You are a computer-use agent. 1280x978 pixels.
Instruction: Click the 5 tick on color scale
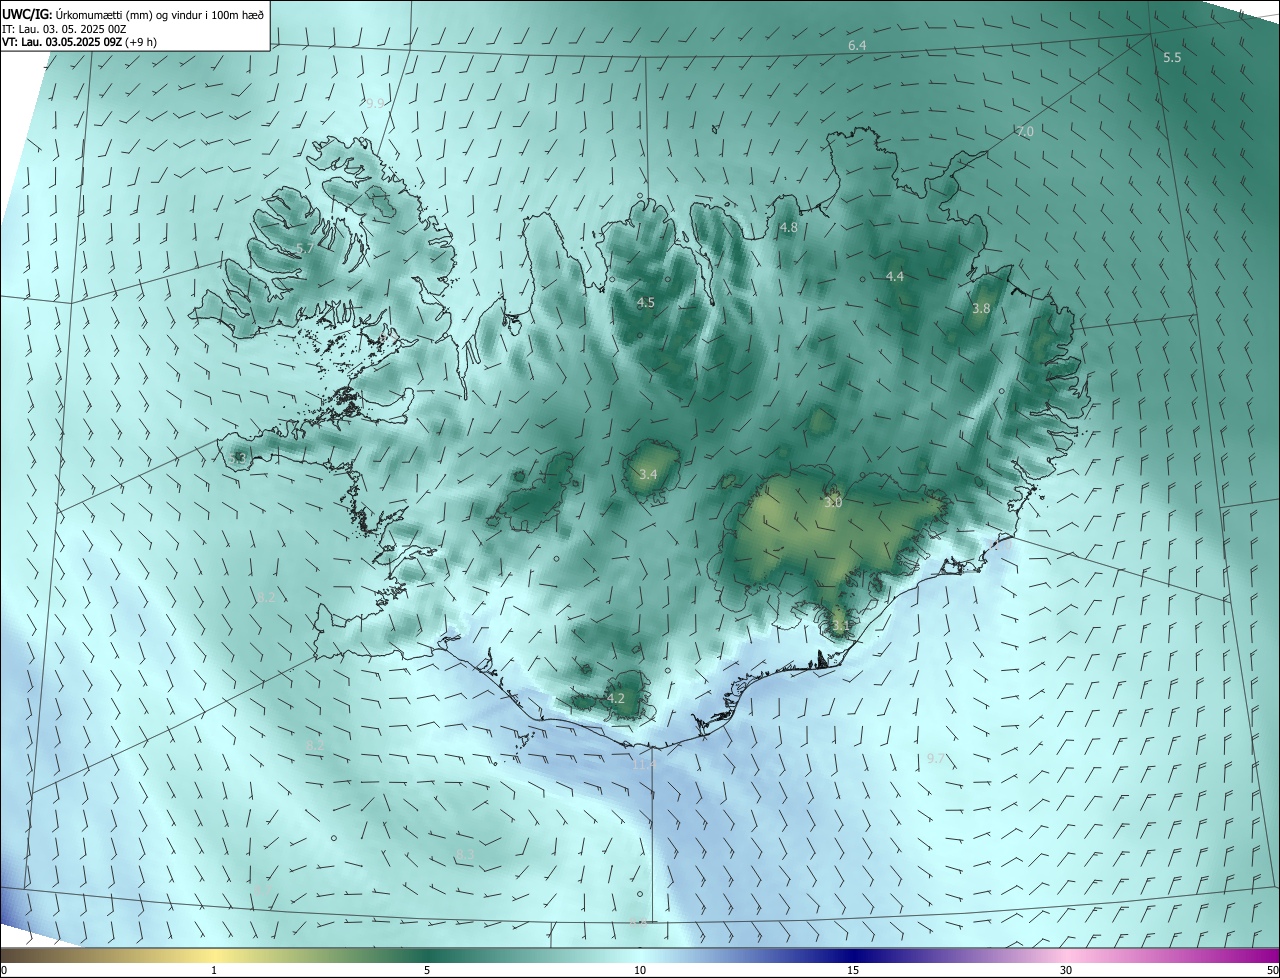tap(427, 970)
